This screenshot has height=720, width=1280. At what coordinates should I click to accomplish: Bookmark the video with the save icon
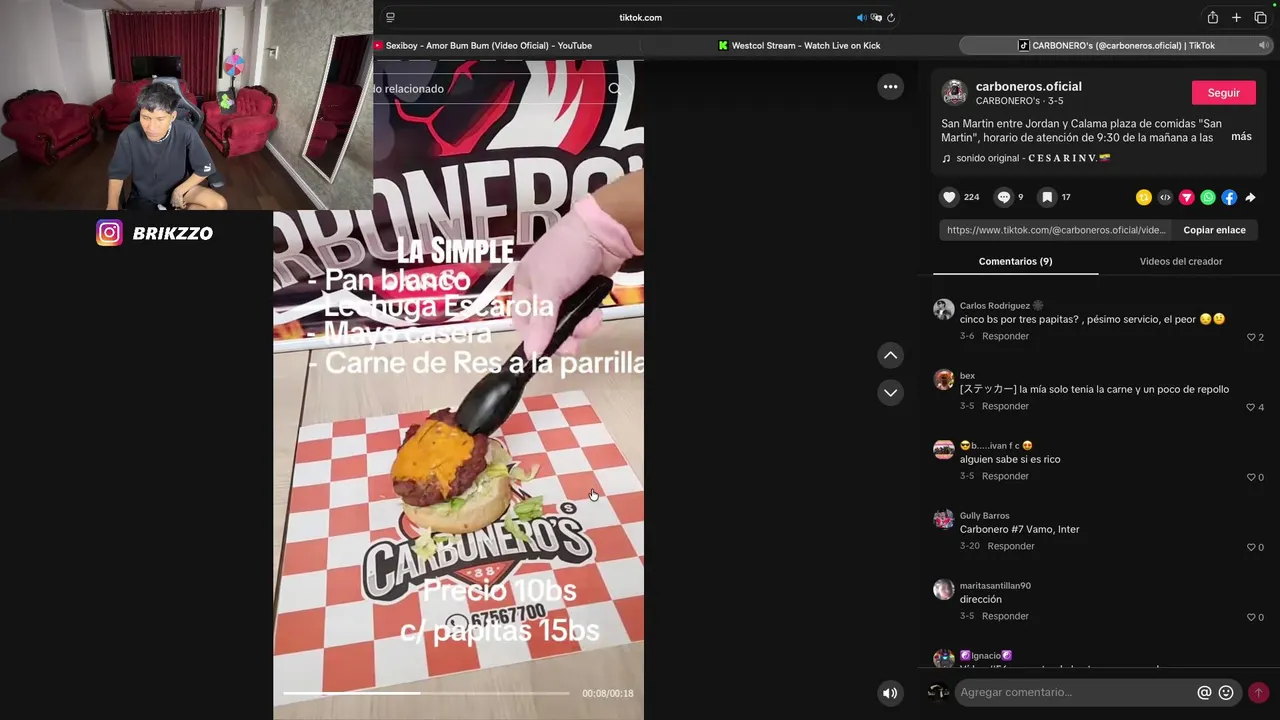coord(1047,197)
